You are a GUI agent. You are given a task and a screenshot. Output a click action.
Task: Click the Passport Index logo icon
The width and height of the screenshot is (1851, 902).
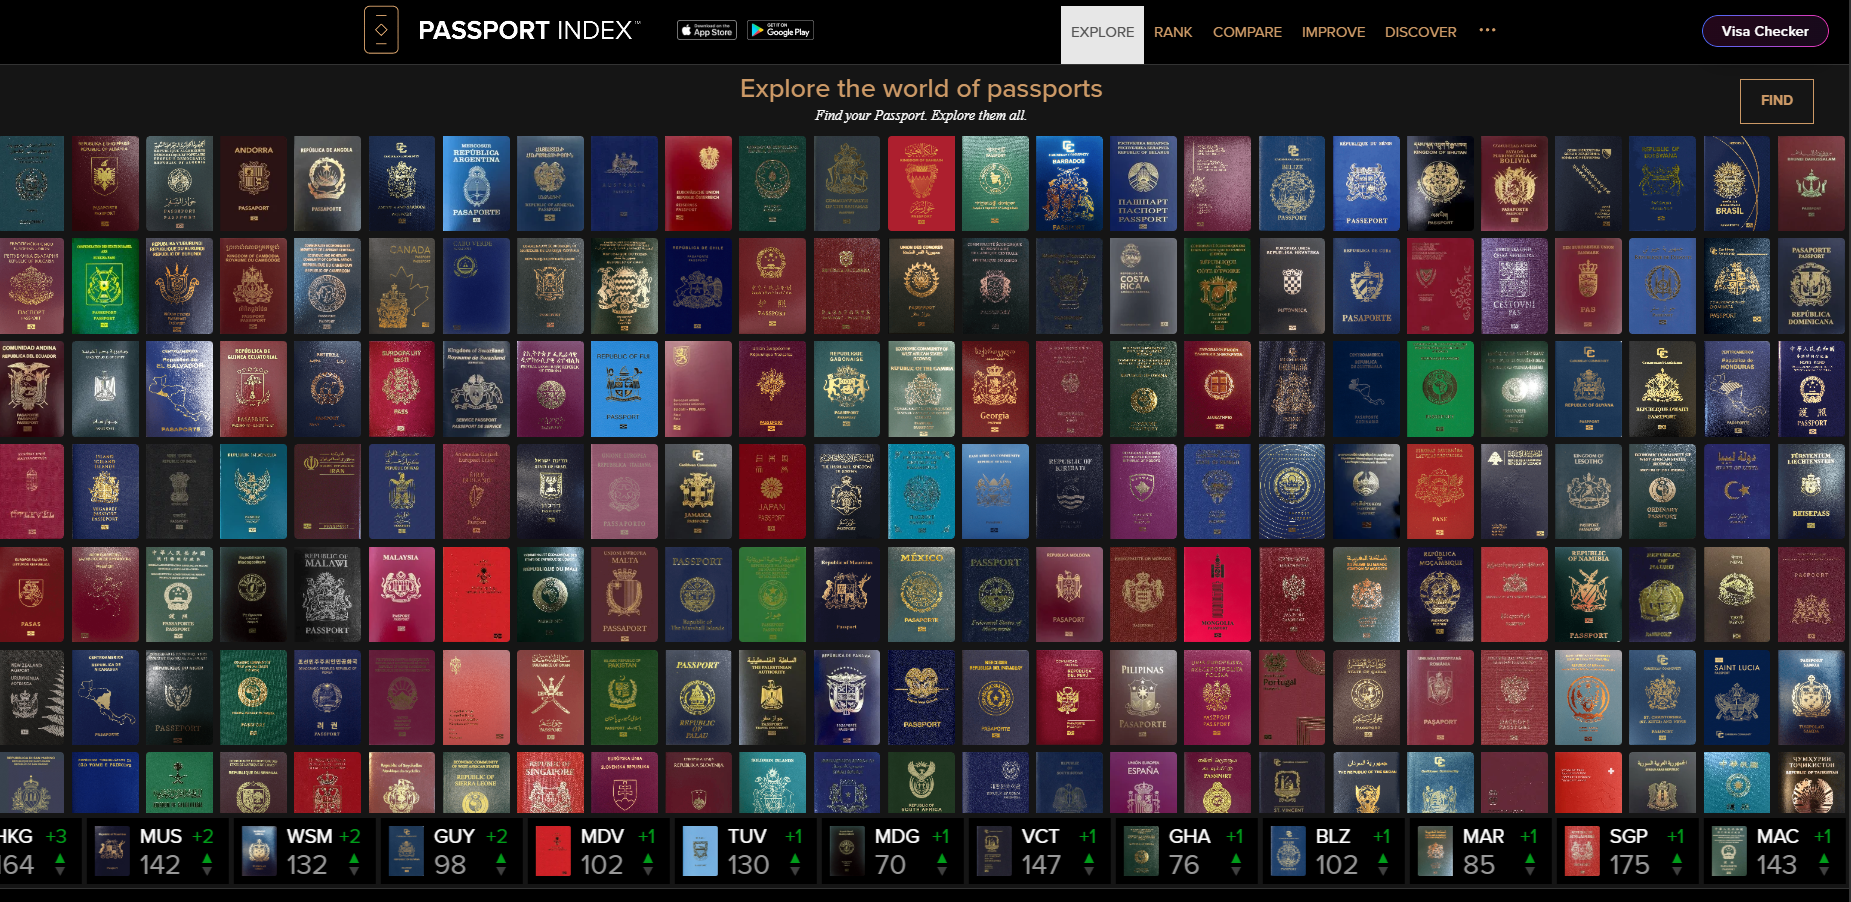click(x=381, y=30)
